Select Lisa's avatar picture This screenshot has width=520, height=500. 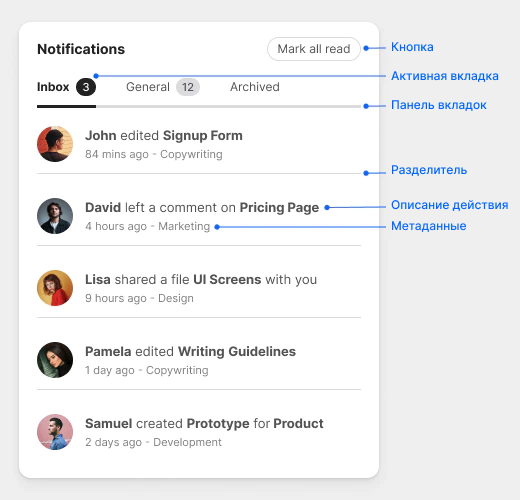55,288
